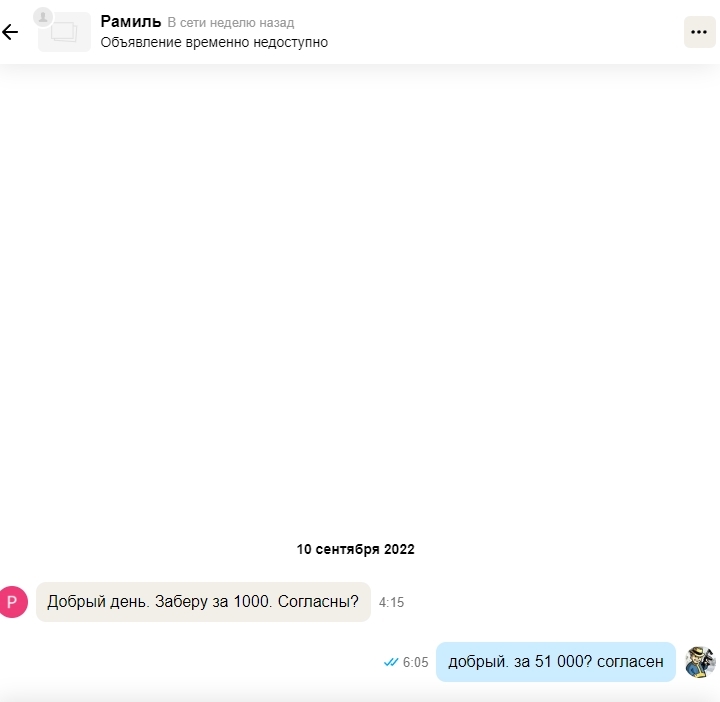Open Рамиль's profile by clicking his name
The height and width of the screenshot is (702, 720).
pos(131,21)
